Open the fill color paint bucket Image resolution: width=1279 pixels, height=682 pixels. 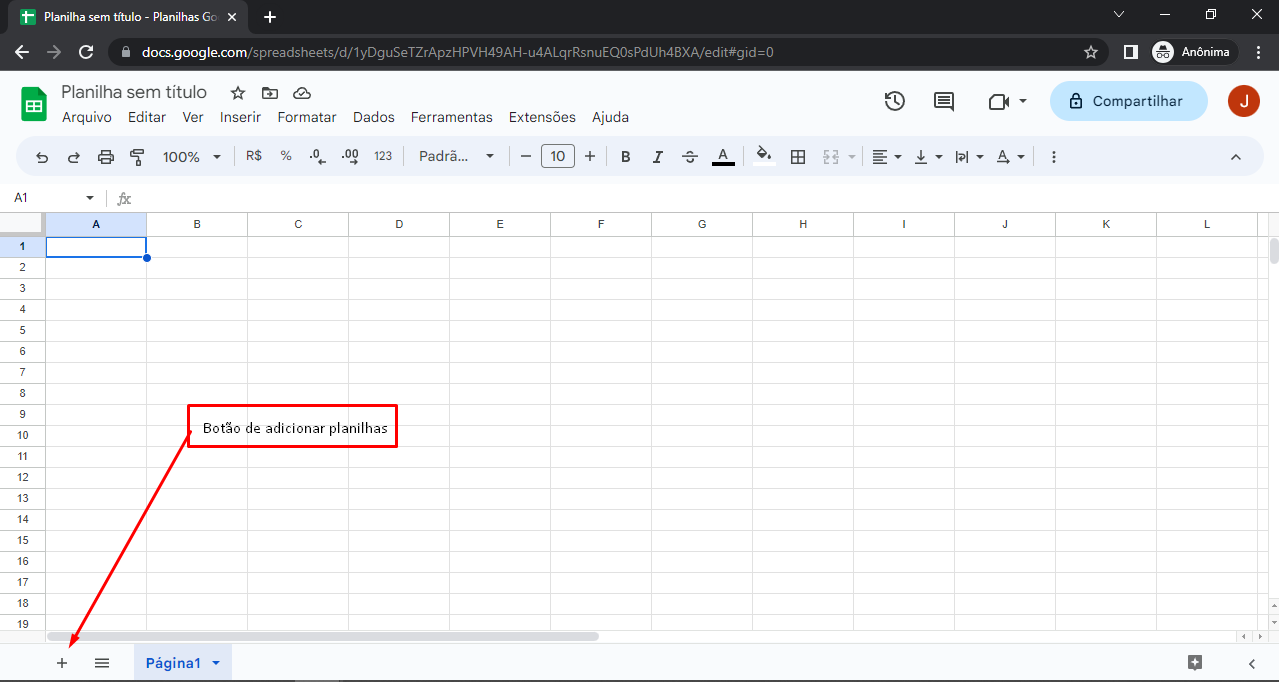764,157
